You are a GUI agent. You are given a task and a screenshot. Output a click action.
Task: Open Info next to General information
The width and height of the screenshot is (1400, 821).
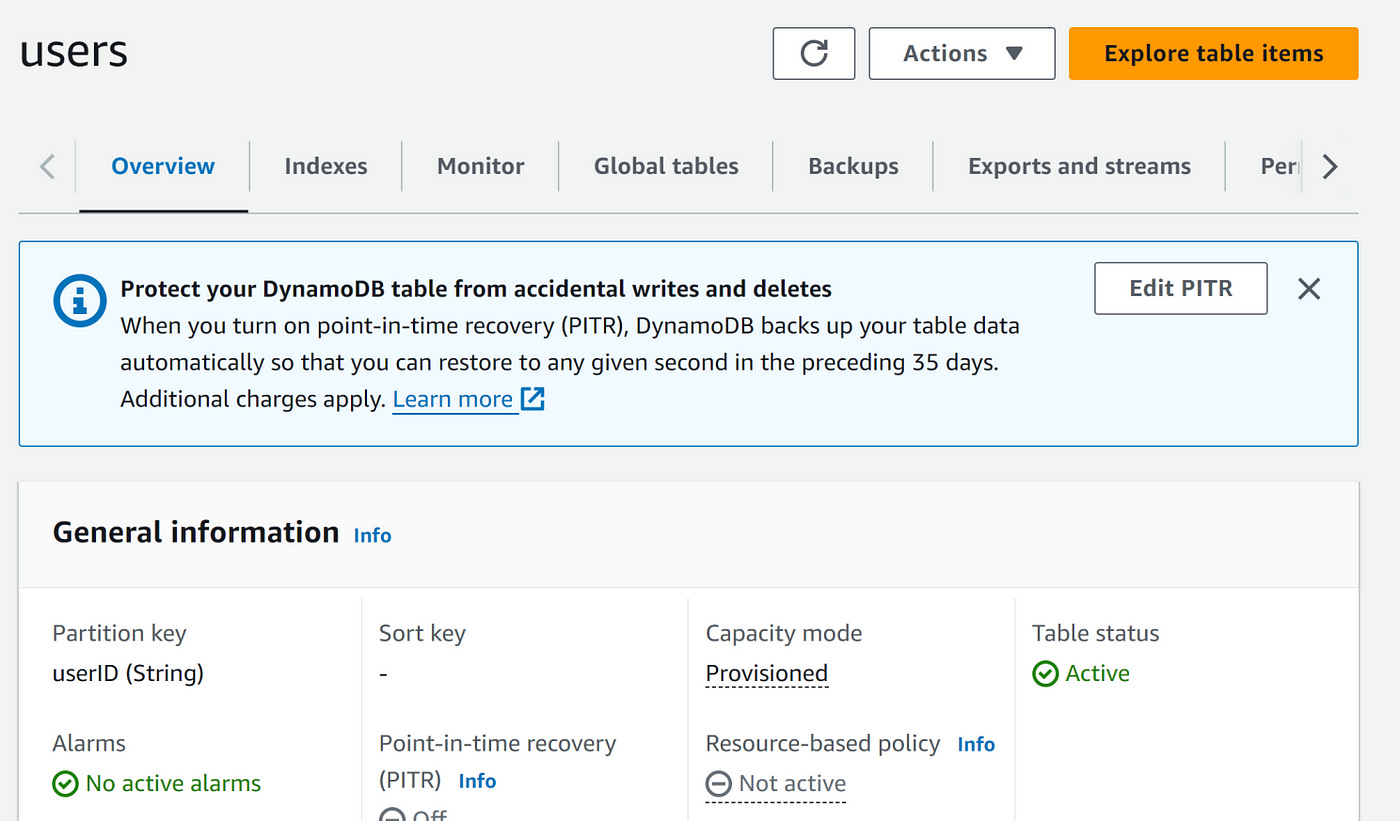click(372, 535)
